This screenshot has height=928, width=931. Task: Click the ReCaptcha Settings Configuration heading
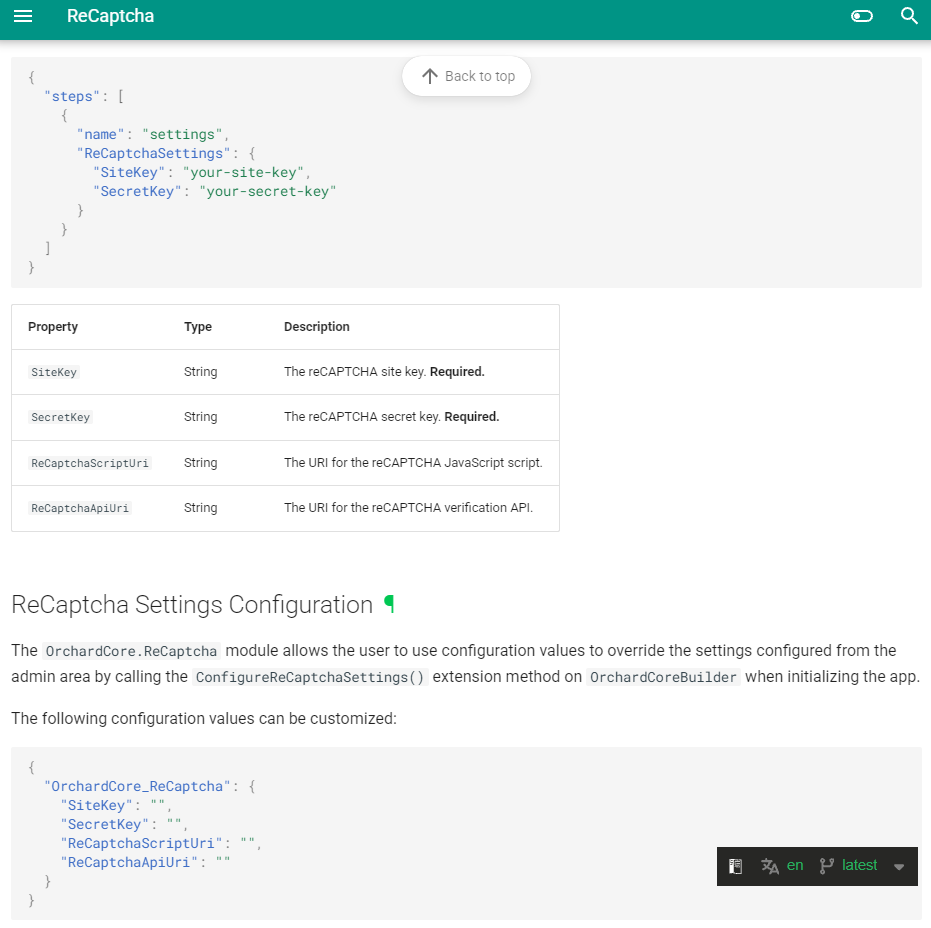coord(192,604)
